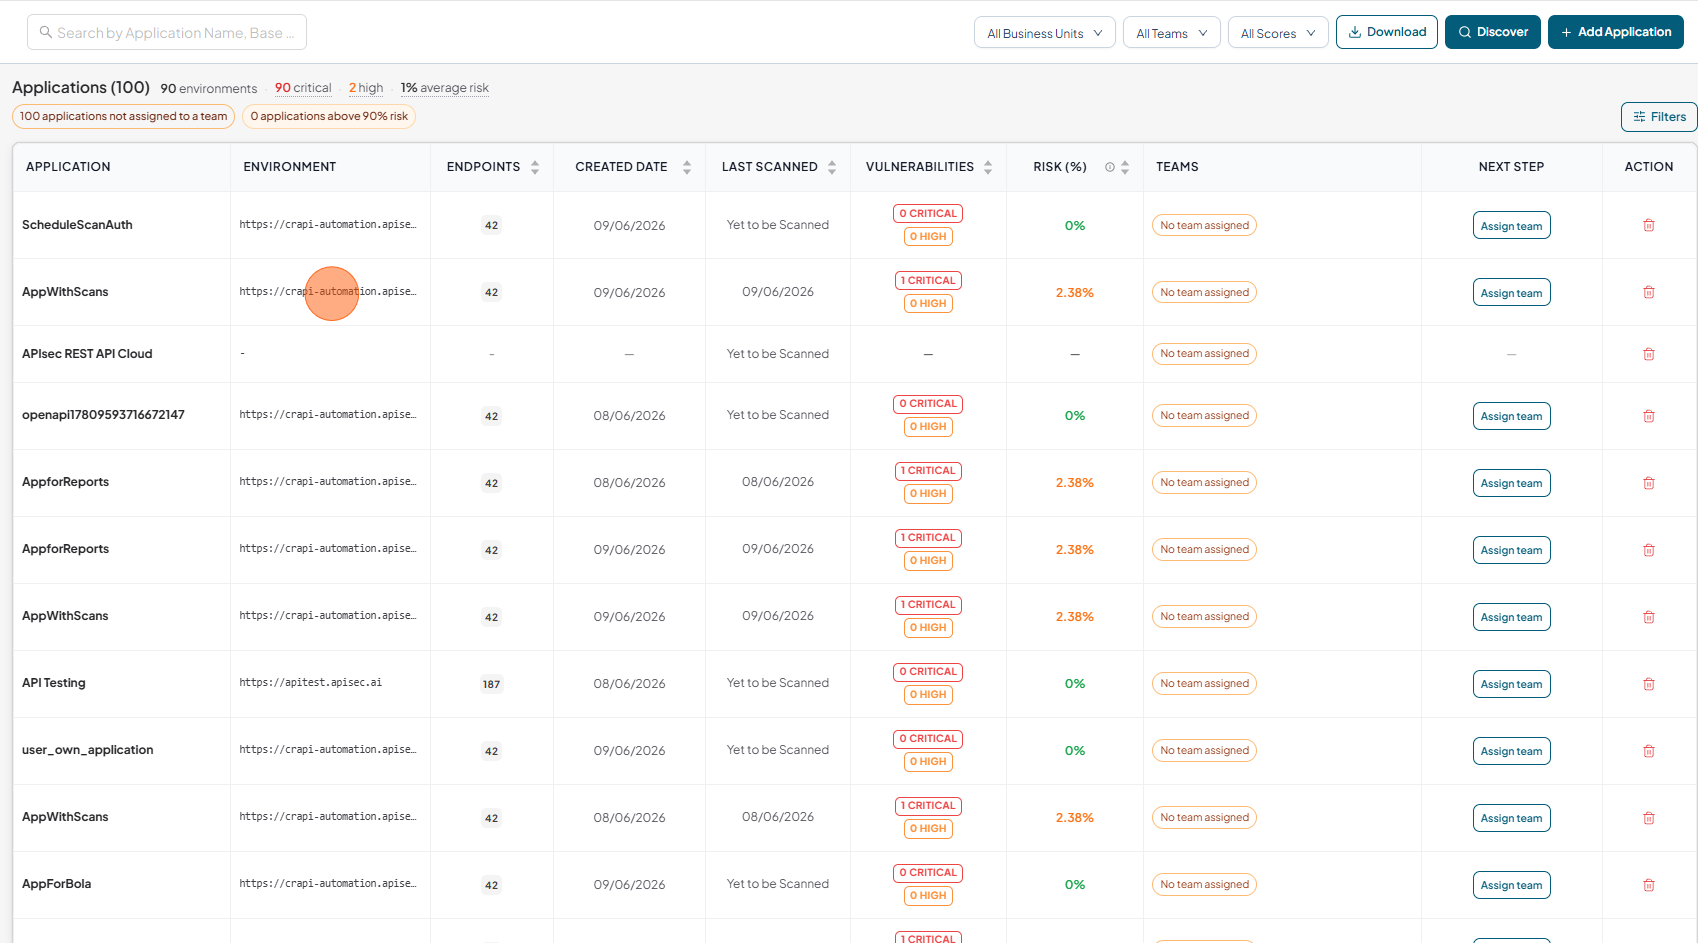
Task: Sort by Vulnerabilities column arrows
Action: (988, 167)
